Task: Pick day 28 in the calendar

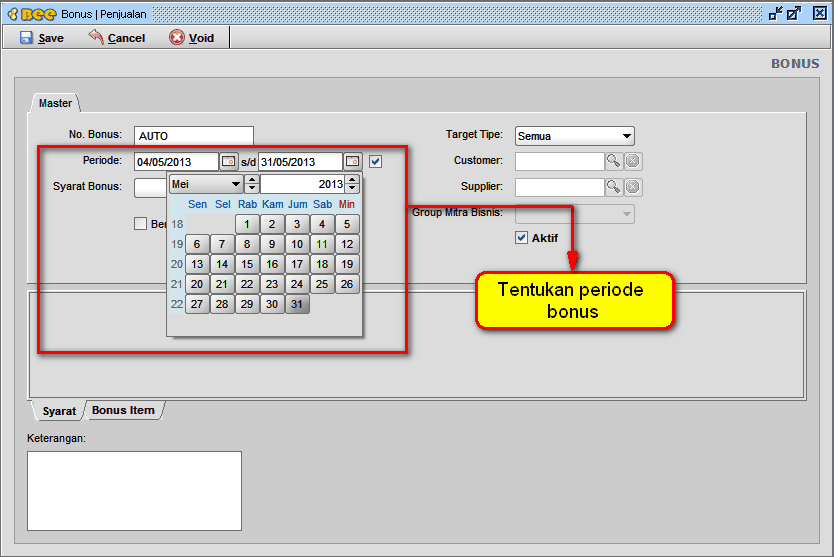Action: pyautogui.click(x=222, y=304)
